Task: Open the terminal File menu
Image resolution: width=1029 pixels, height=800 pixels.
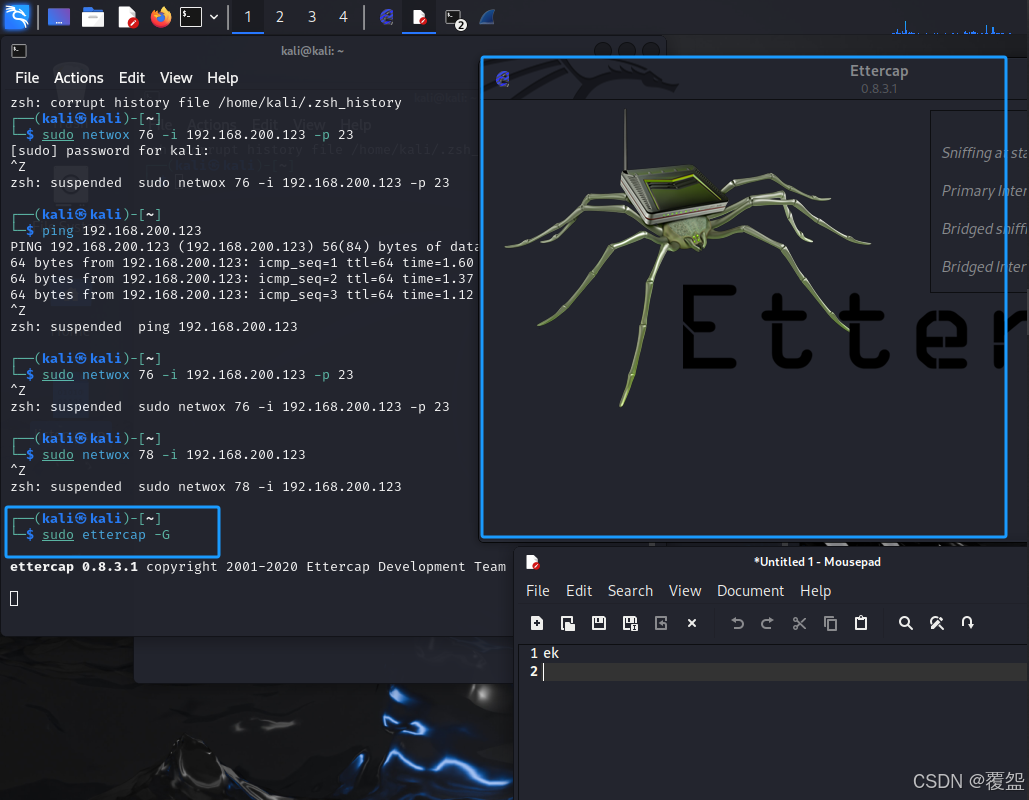Action: (x=27, y=77)
